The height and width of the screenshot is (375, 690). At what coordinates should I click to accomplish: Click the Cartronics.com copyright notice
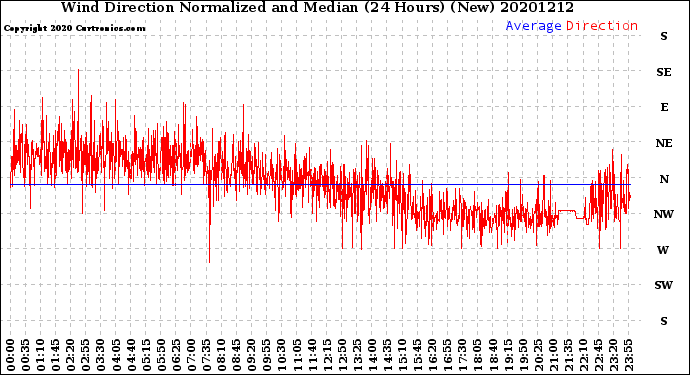(74, 28)
